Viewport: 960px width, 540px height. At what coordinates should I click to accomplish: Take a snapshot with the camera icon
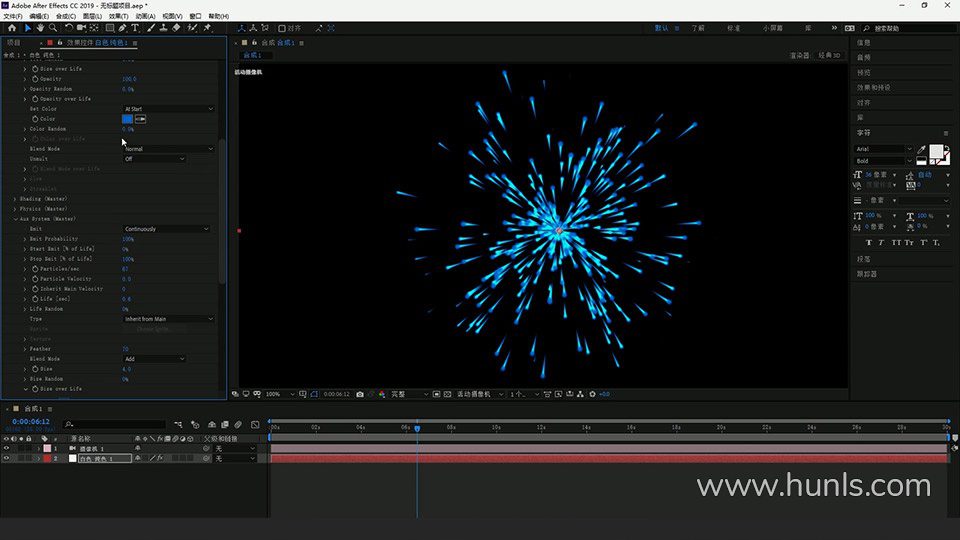point(360,394)
